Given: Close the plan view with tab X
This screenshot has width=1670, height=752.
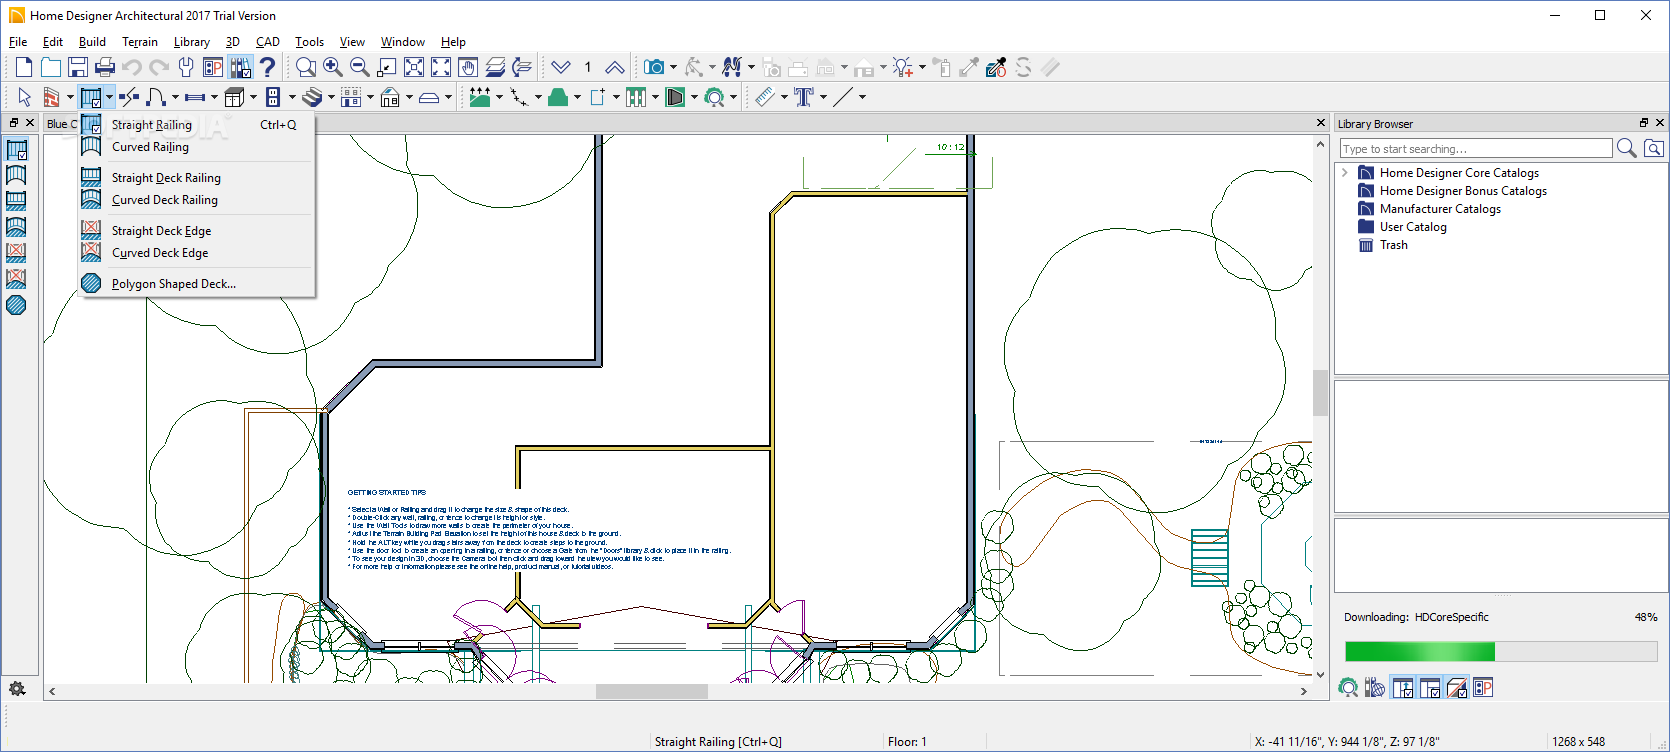Looking at the screenshot, I should coord(1320,123).
